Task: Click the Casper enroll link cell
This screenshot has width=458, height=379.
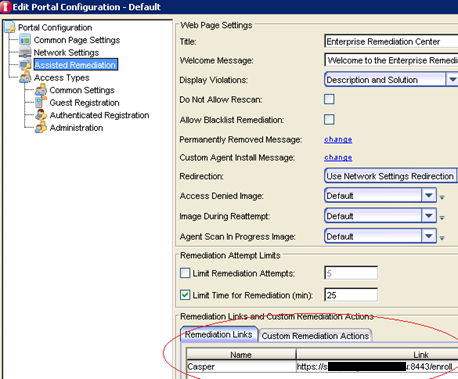Action: (x=377, y=367)
